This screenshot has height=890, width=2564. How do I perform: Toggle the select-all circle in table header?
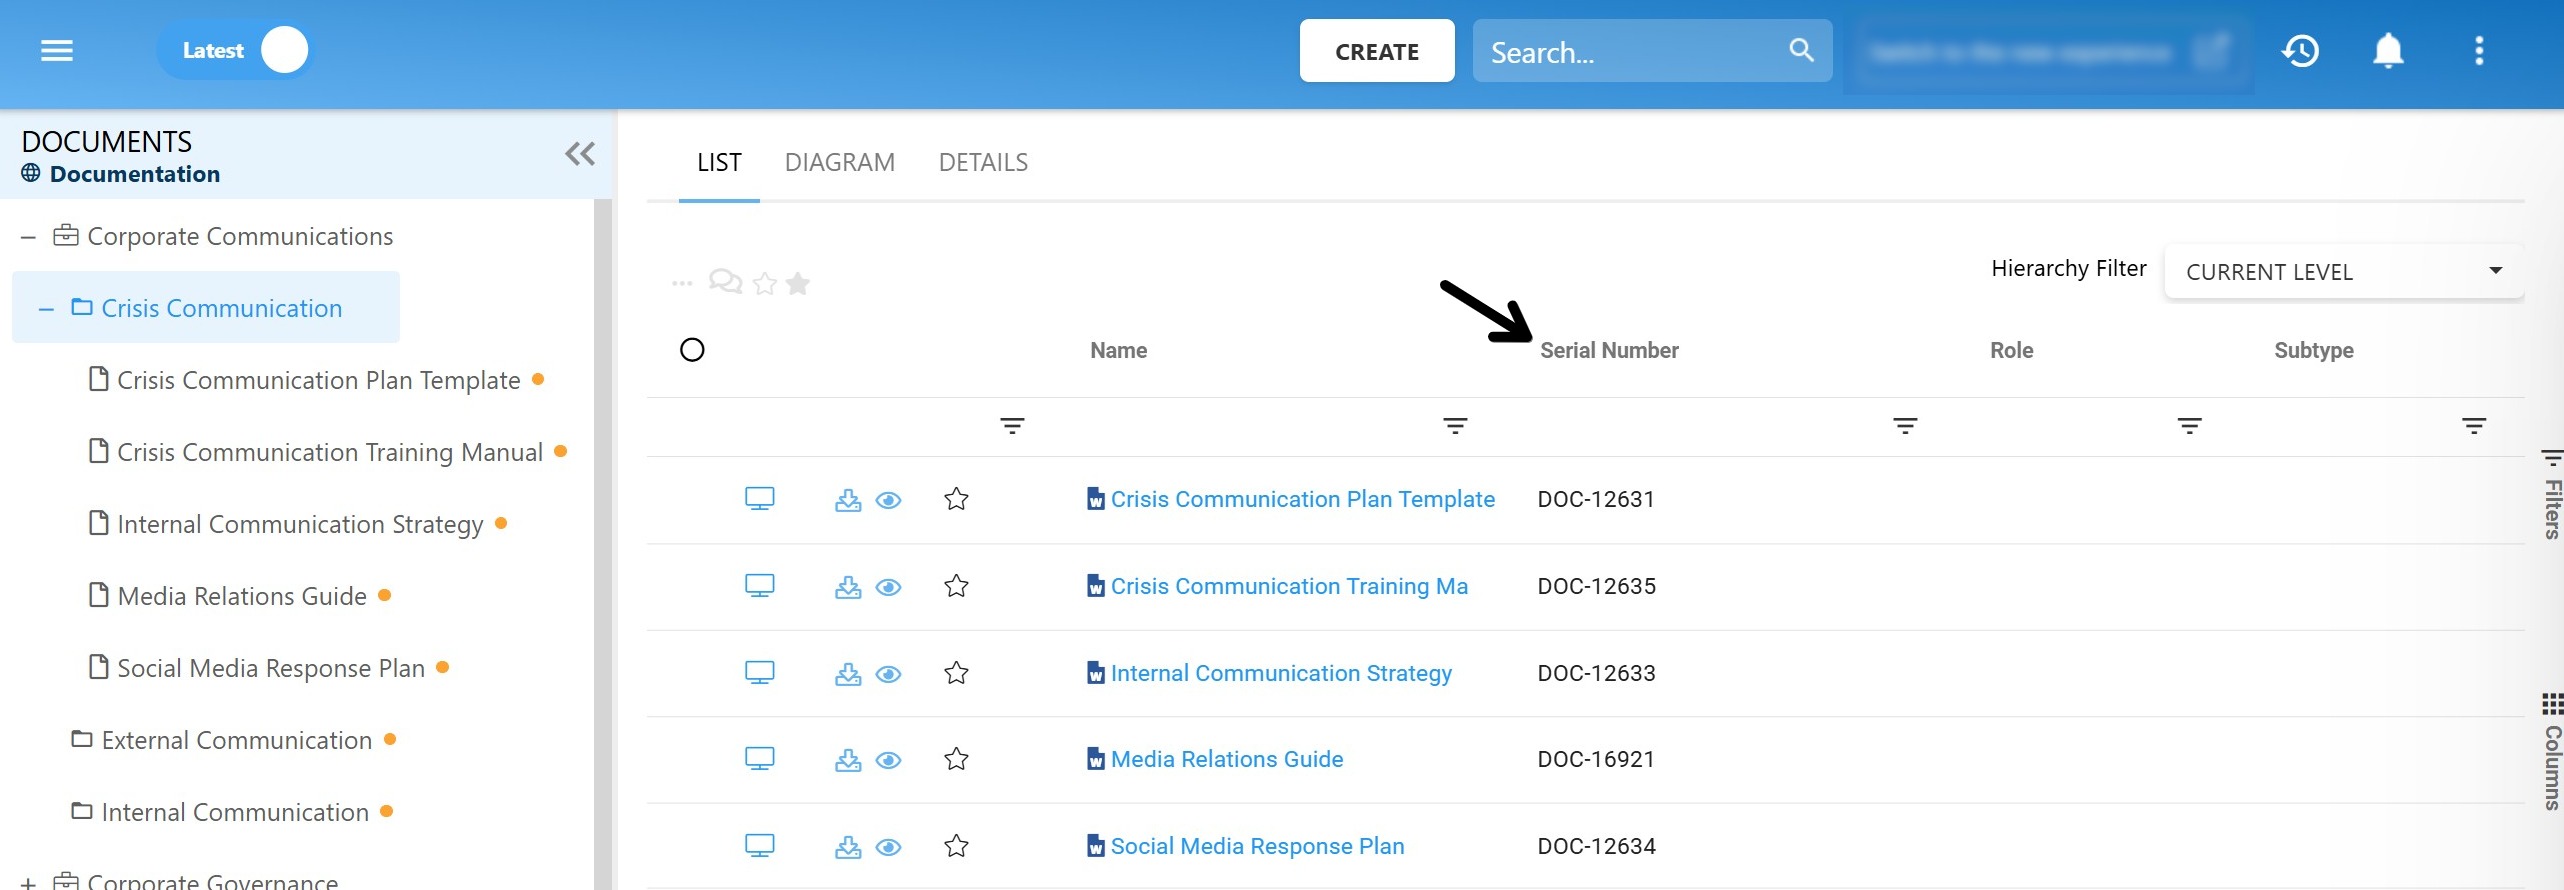click(x=692, y=350)
